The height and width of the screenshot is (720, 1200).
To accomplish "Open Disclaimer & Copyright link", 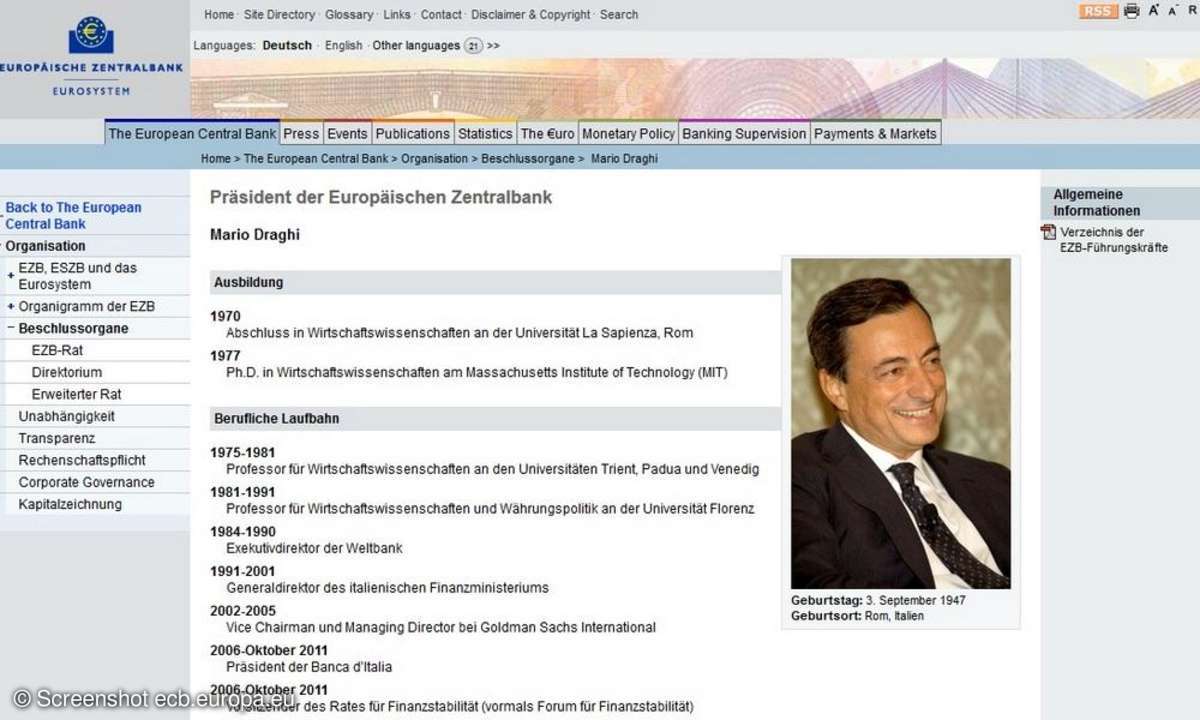I will 531,15.
